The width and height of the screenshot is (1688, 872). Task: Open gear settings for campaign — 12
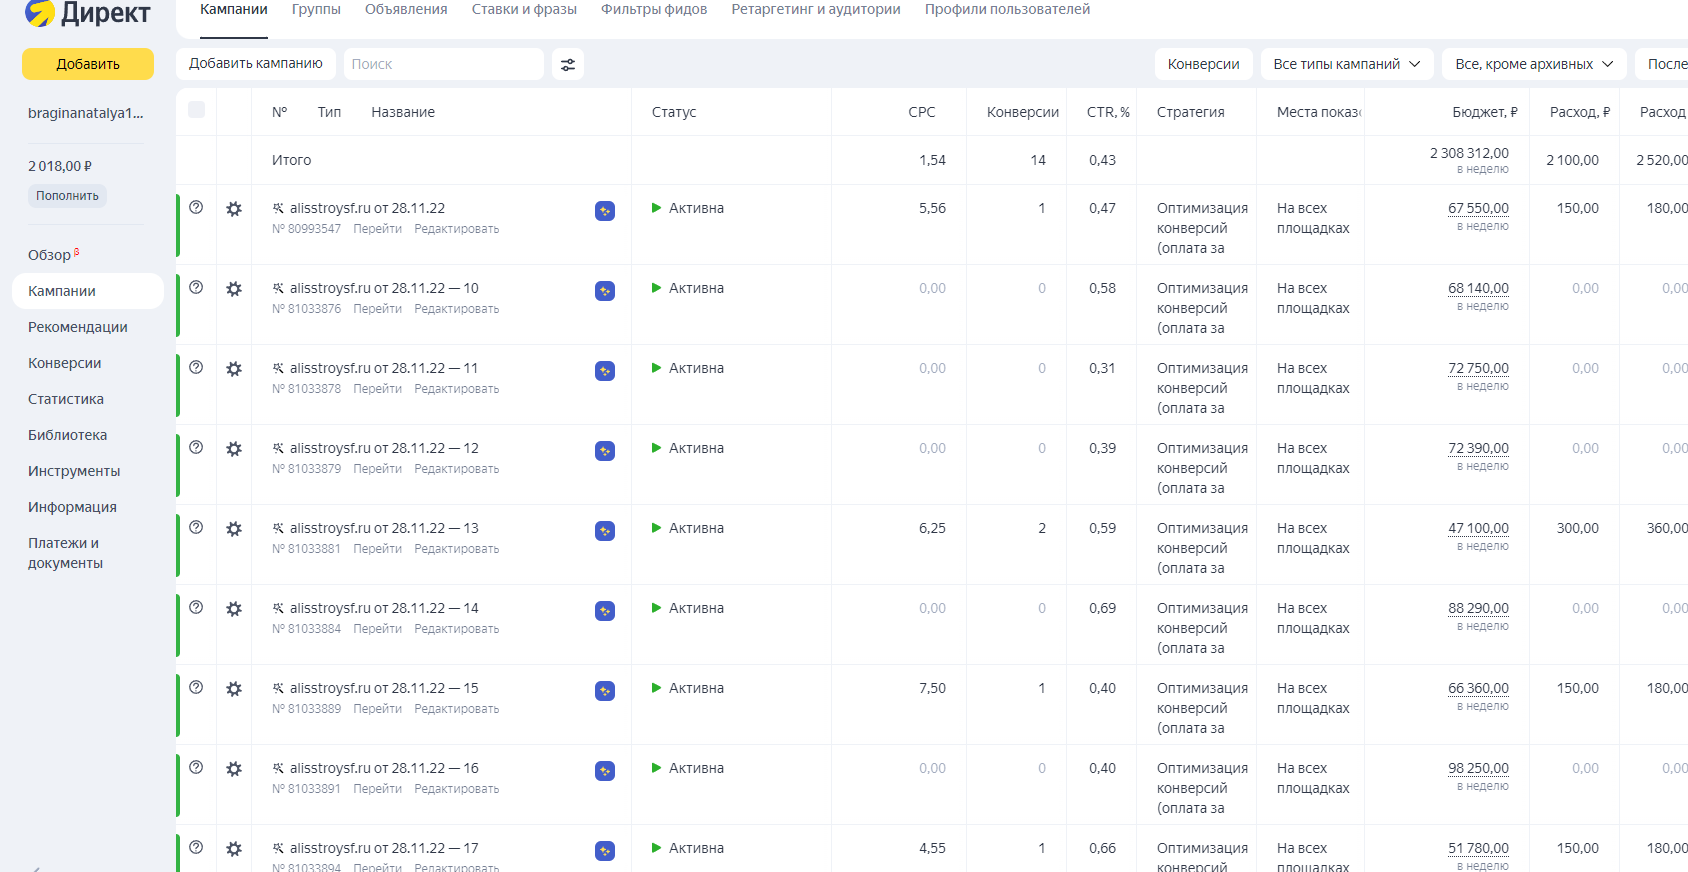point(234,449)
